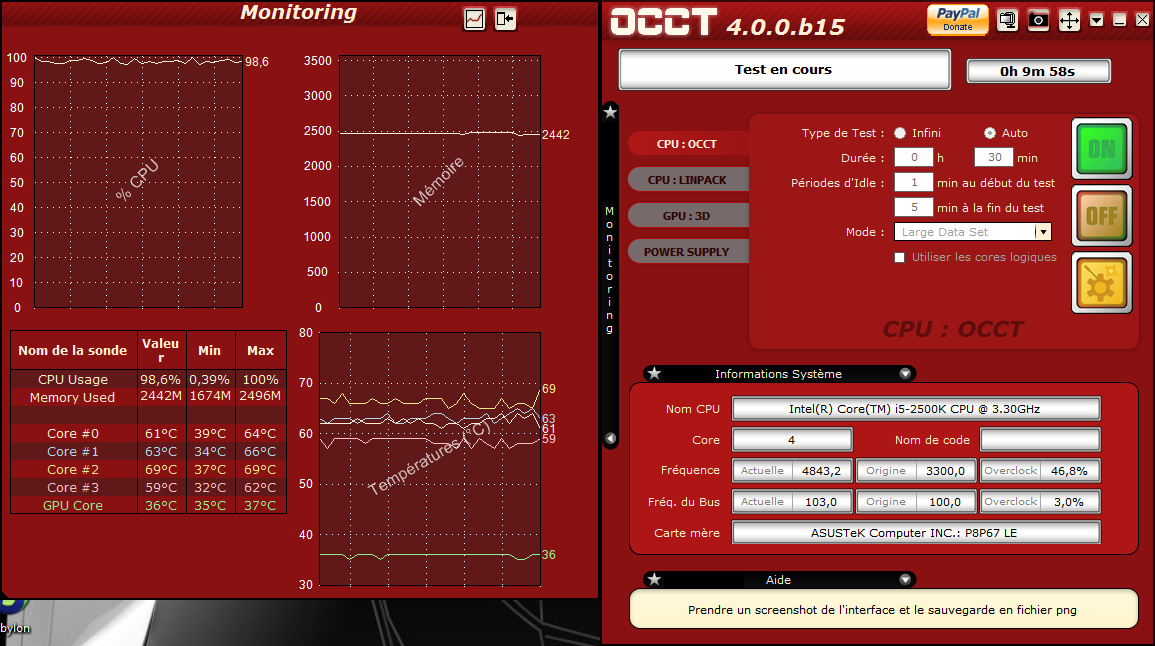
Task: Click the graph display icon in Monitoring
Action: [474, 19]
